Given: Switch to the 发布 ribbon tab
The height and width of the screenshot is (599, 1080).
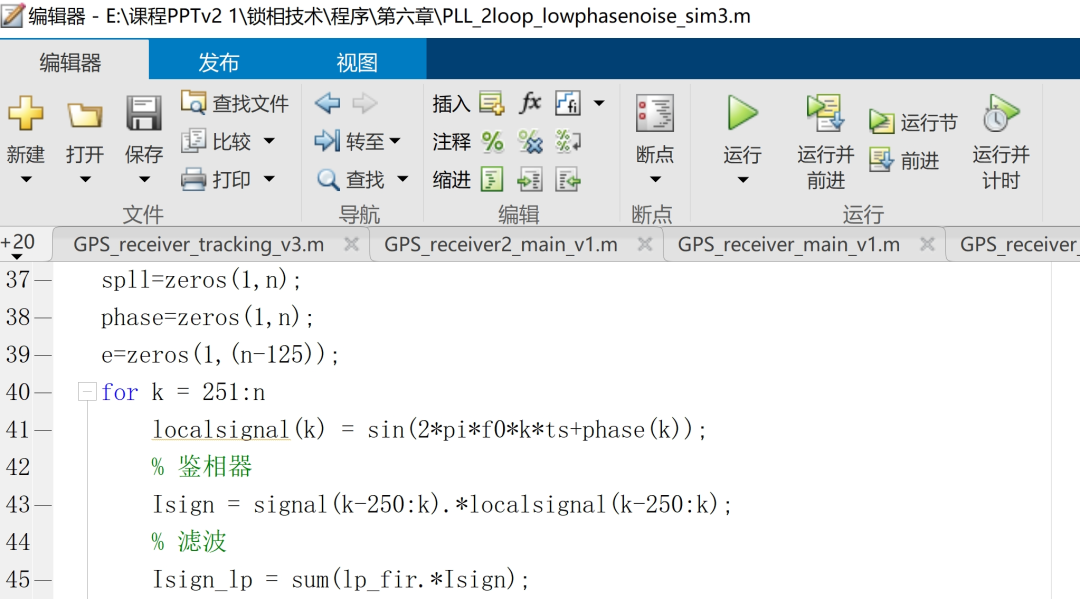Looking at the screenshot, I should pos(218,62).
